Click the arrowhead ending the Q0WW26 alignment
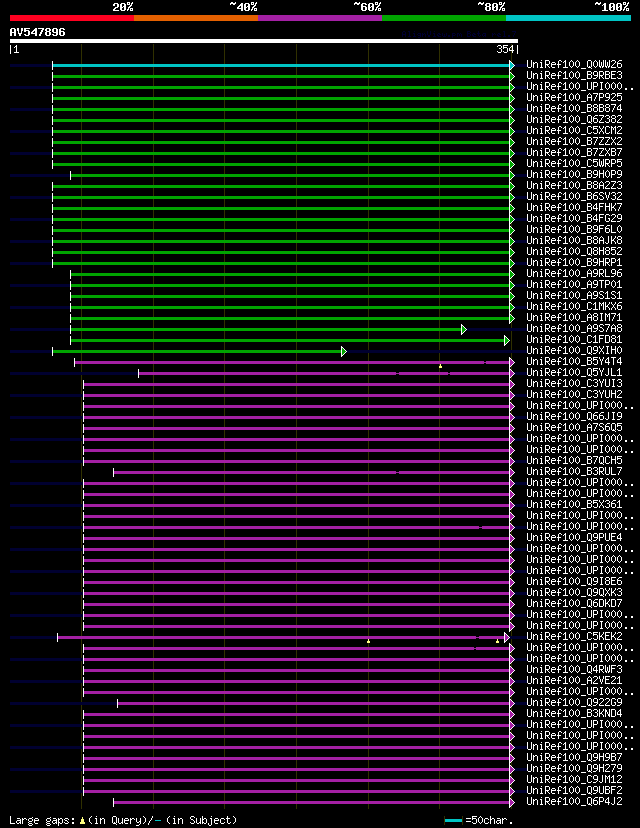This screenshot has width=640, height=828. click(x=512, y=65)
